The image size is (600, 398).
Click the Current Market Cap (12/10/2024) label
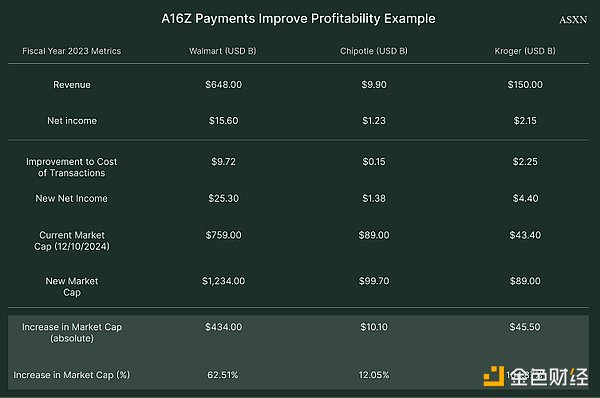(x=72, y=241)
